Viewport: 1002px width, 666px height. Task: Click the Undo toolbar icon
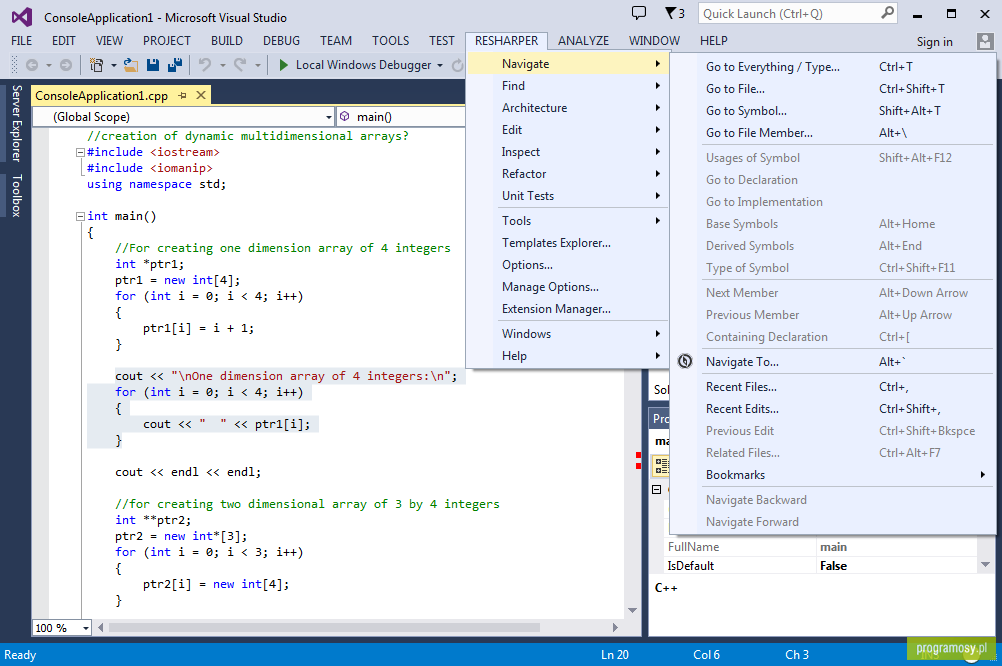(204, 65)
